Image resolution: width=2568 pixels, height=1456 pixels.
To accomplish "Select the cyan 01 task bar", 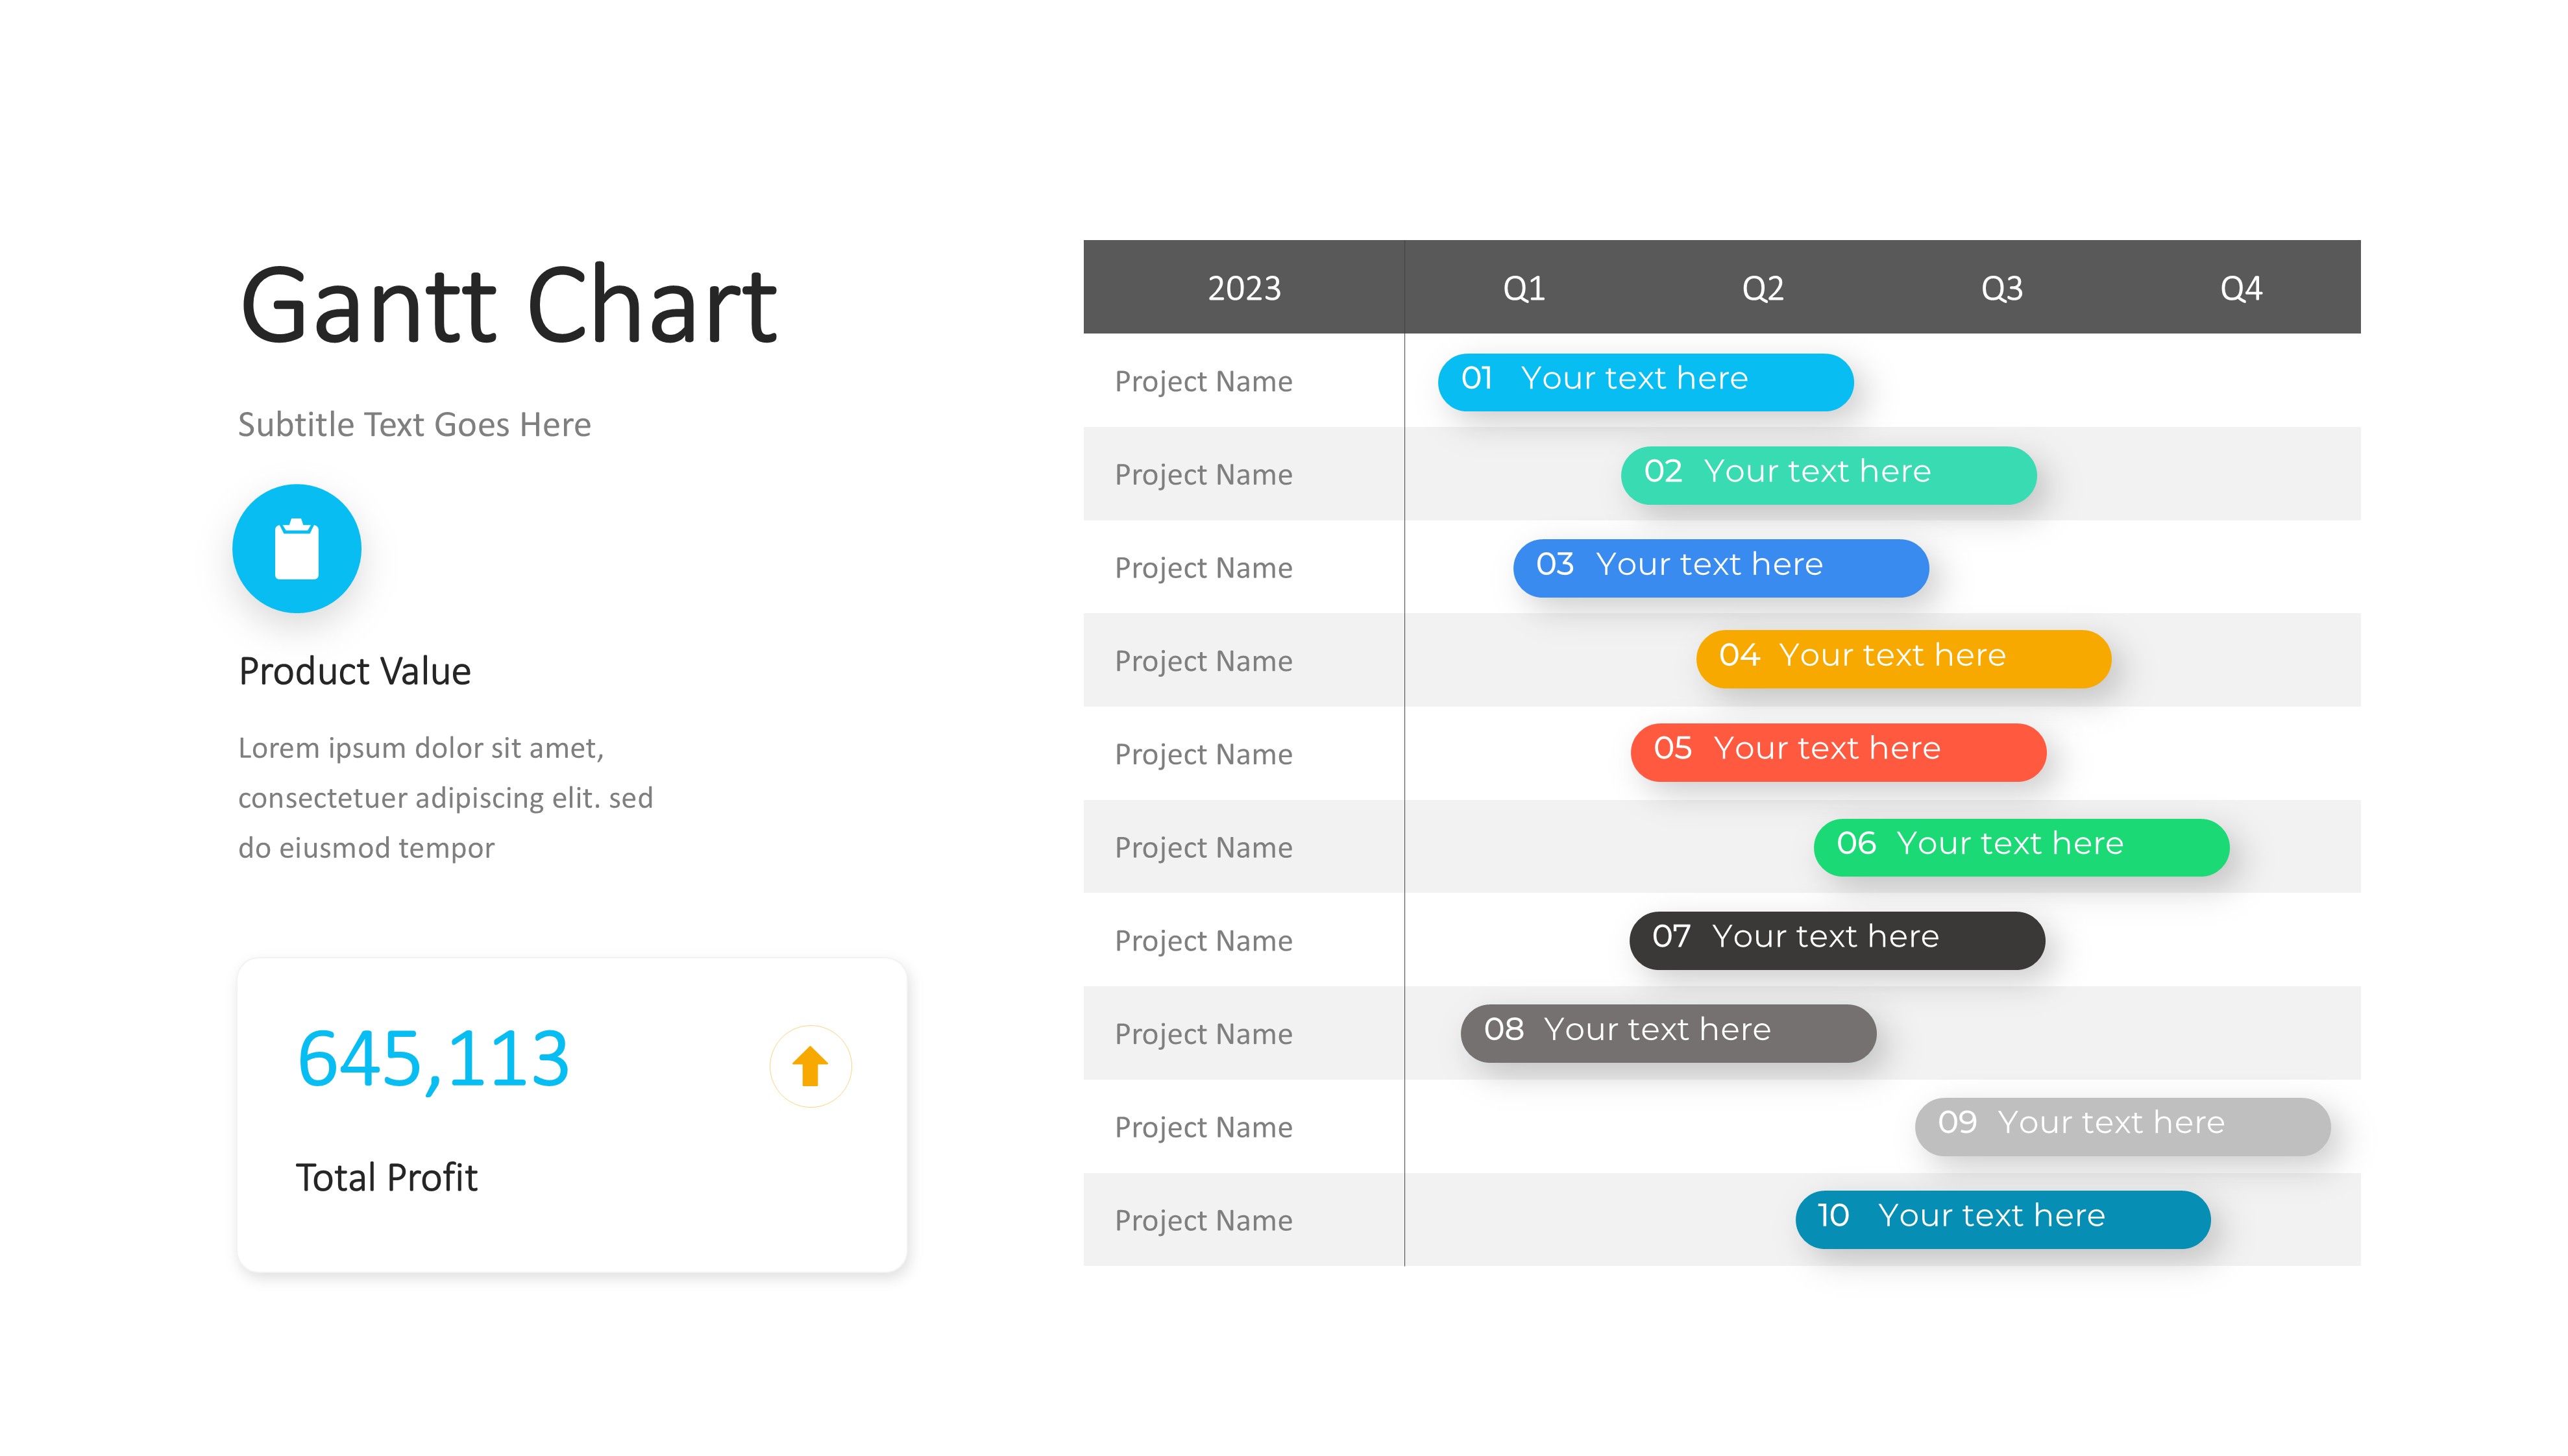I will tap(1645, 381).
